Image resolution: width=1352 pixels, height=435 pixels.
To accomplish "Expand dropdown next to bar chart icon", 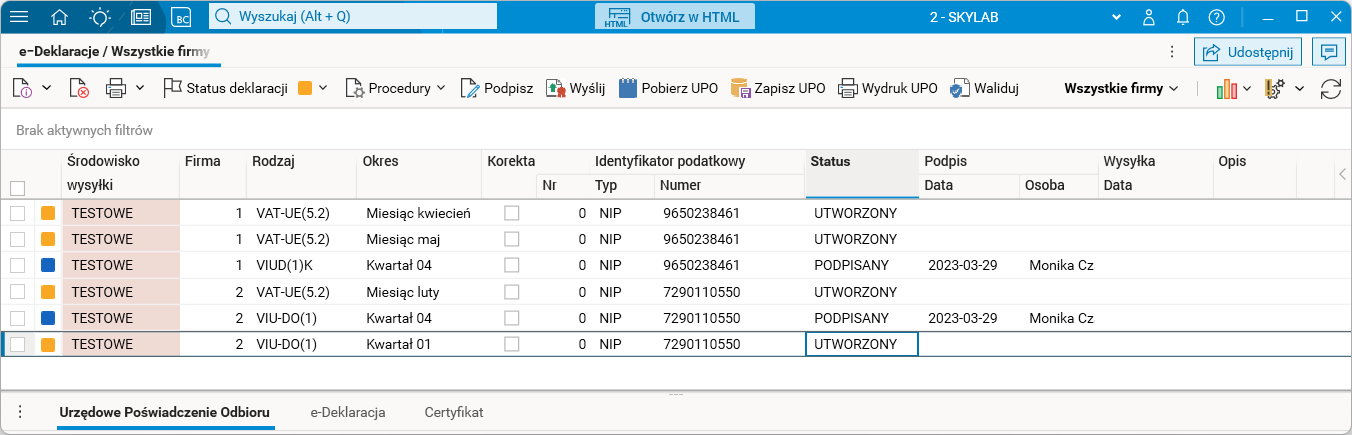I will pyautogui.click(x=1248, y=89).
